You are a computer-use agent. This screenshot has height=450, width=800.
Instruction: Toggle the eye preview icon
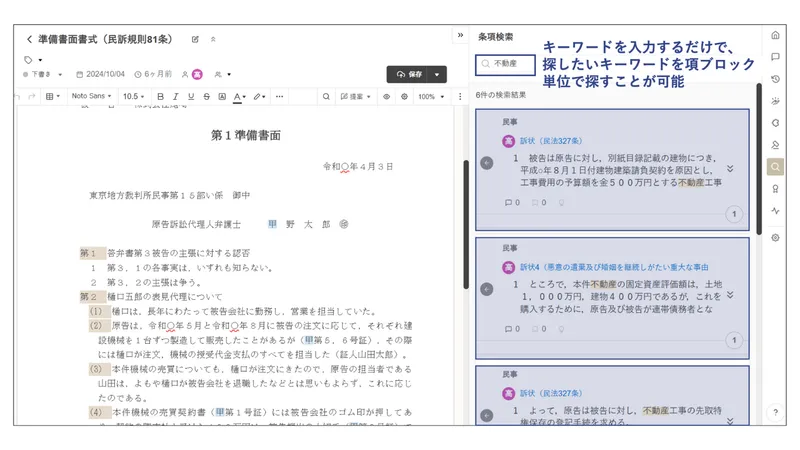(386, 96)
